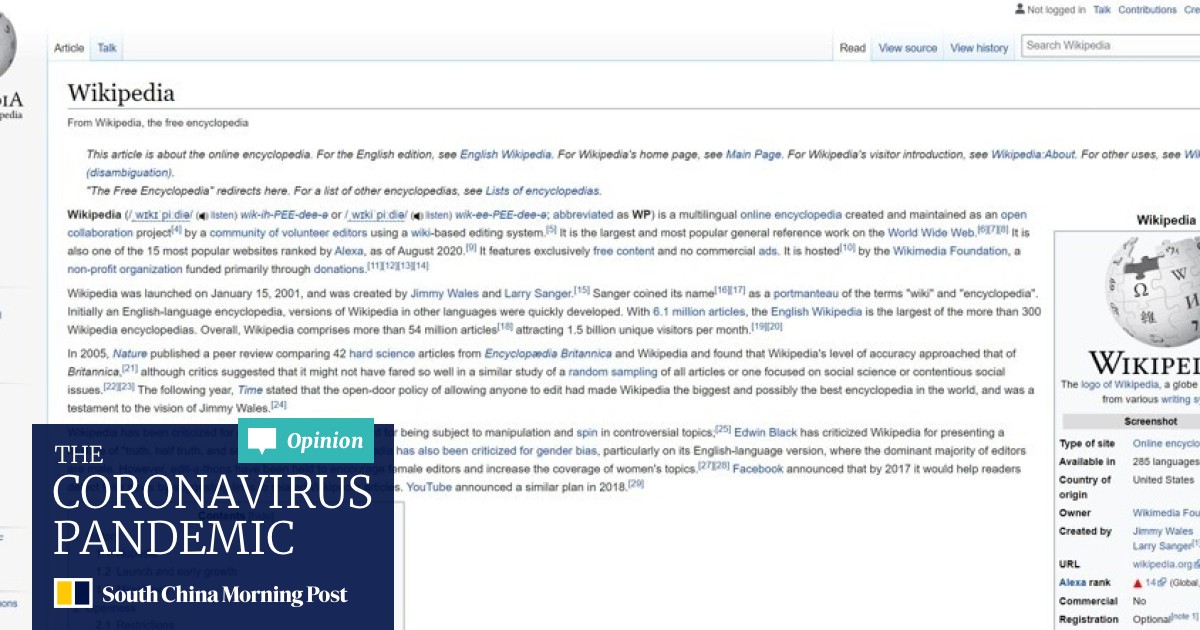Click the Search Wikipedia input field
Screen dimensions: 1200x630
tap(1110, 45)
